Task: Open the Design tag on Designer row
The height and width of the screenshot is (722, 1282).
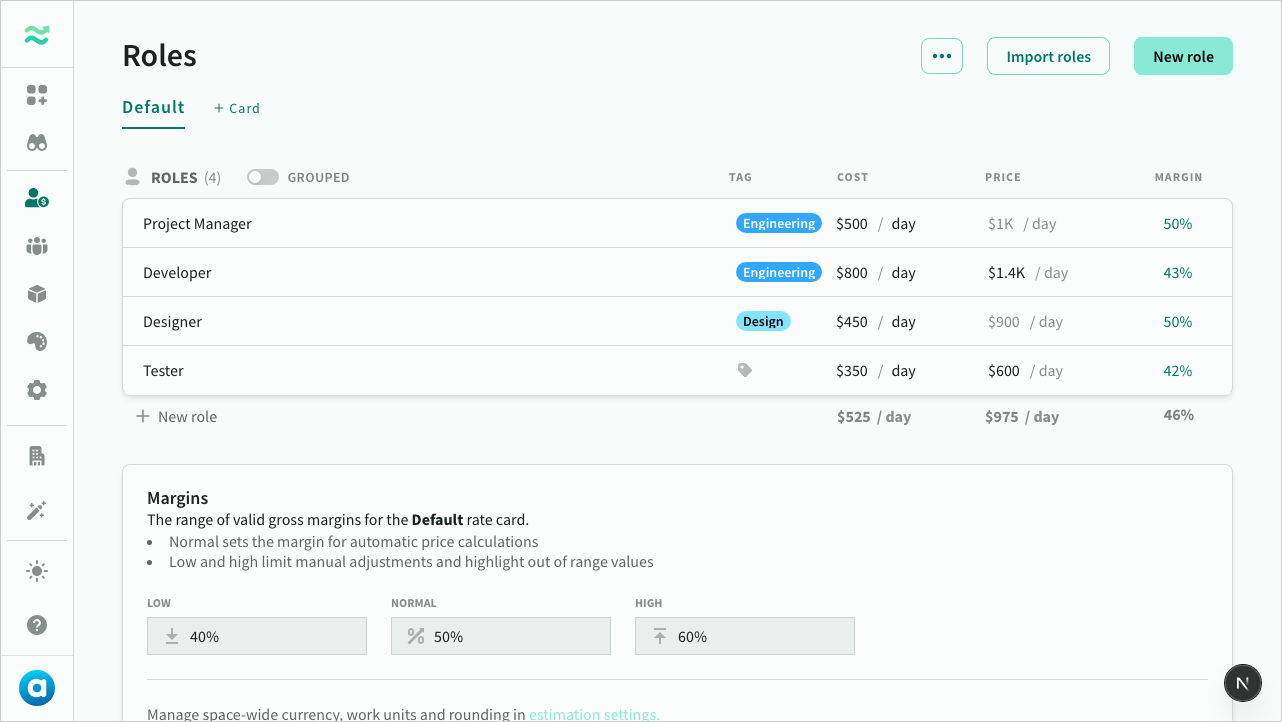Action: click(763, 321)
